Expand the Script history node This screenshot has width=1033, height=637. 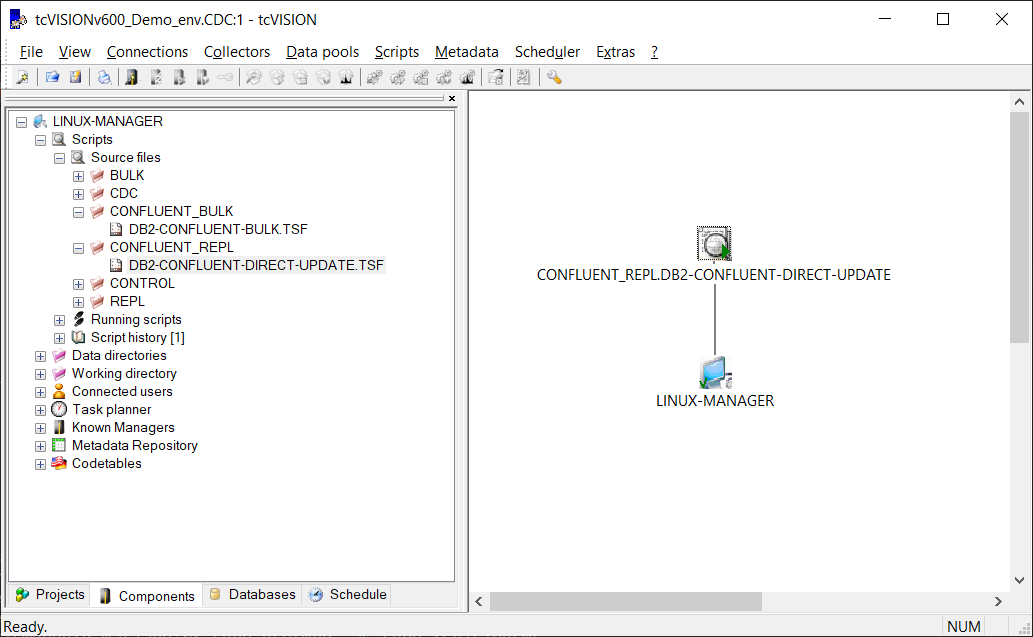pyautogui.click(x=60, y=338)
